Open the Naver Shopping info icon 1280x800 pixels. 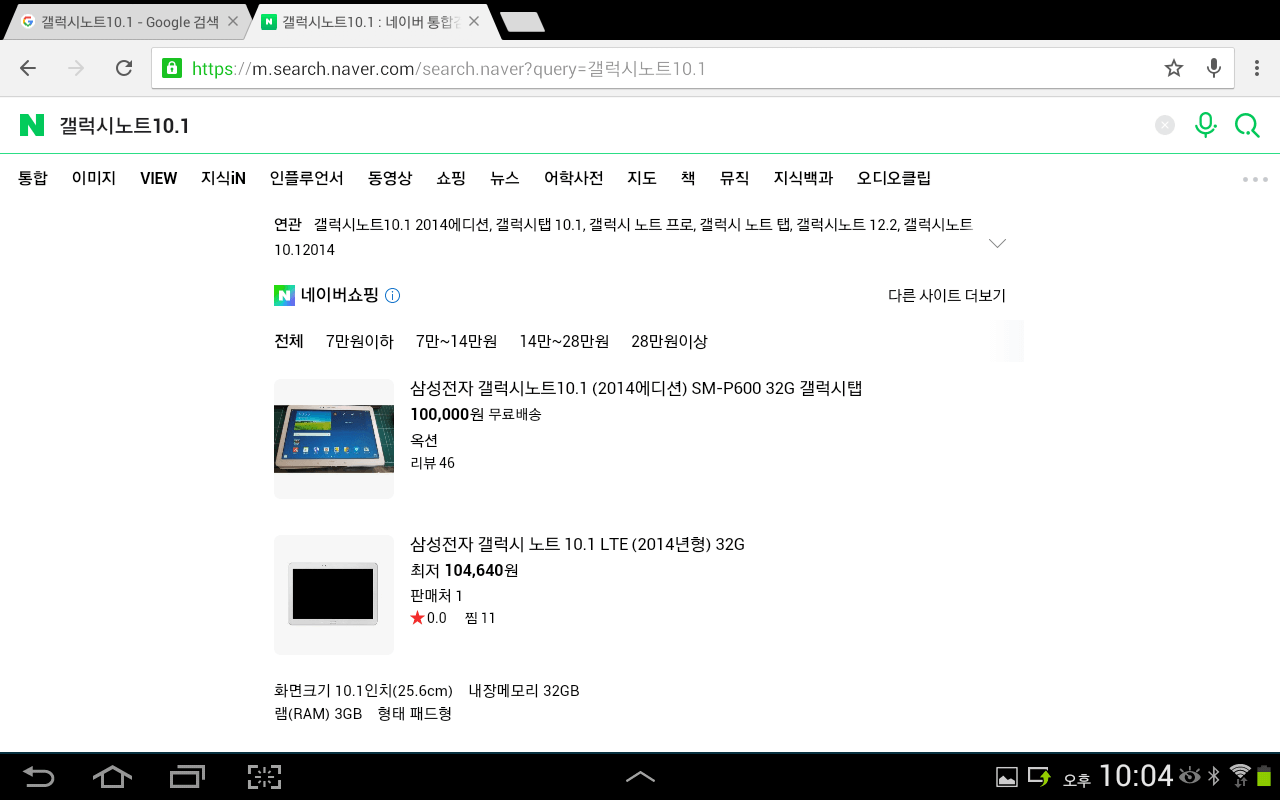(392, 295)
